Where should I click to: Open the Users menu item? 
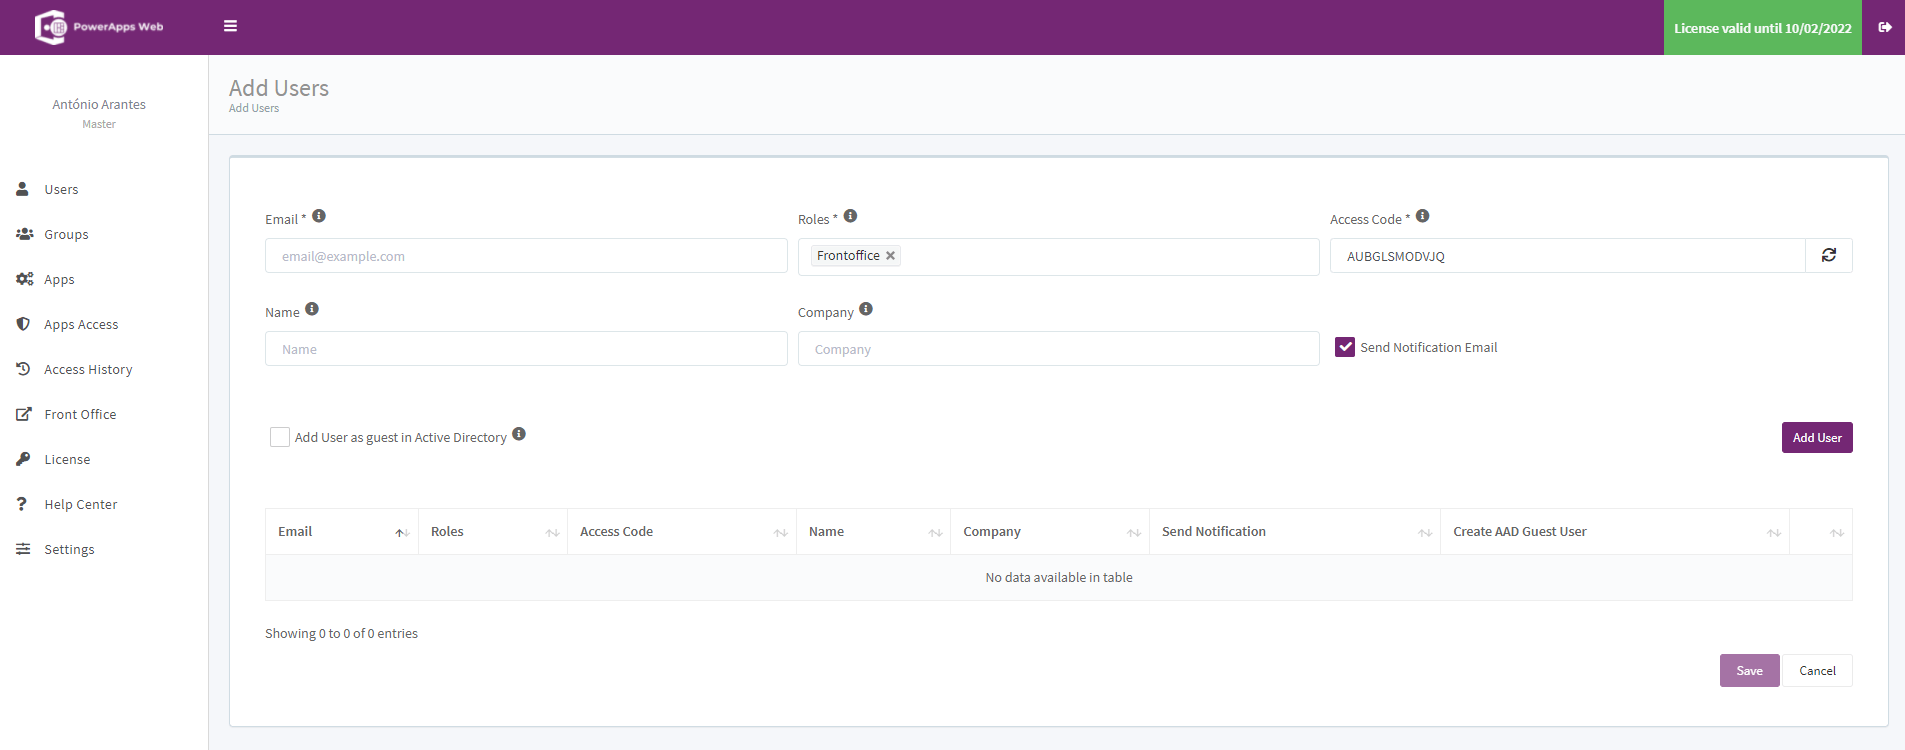pyautogui.click(x=61, y=189)
